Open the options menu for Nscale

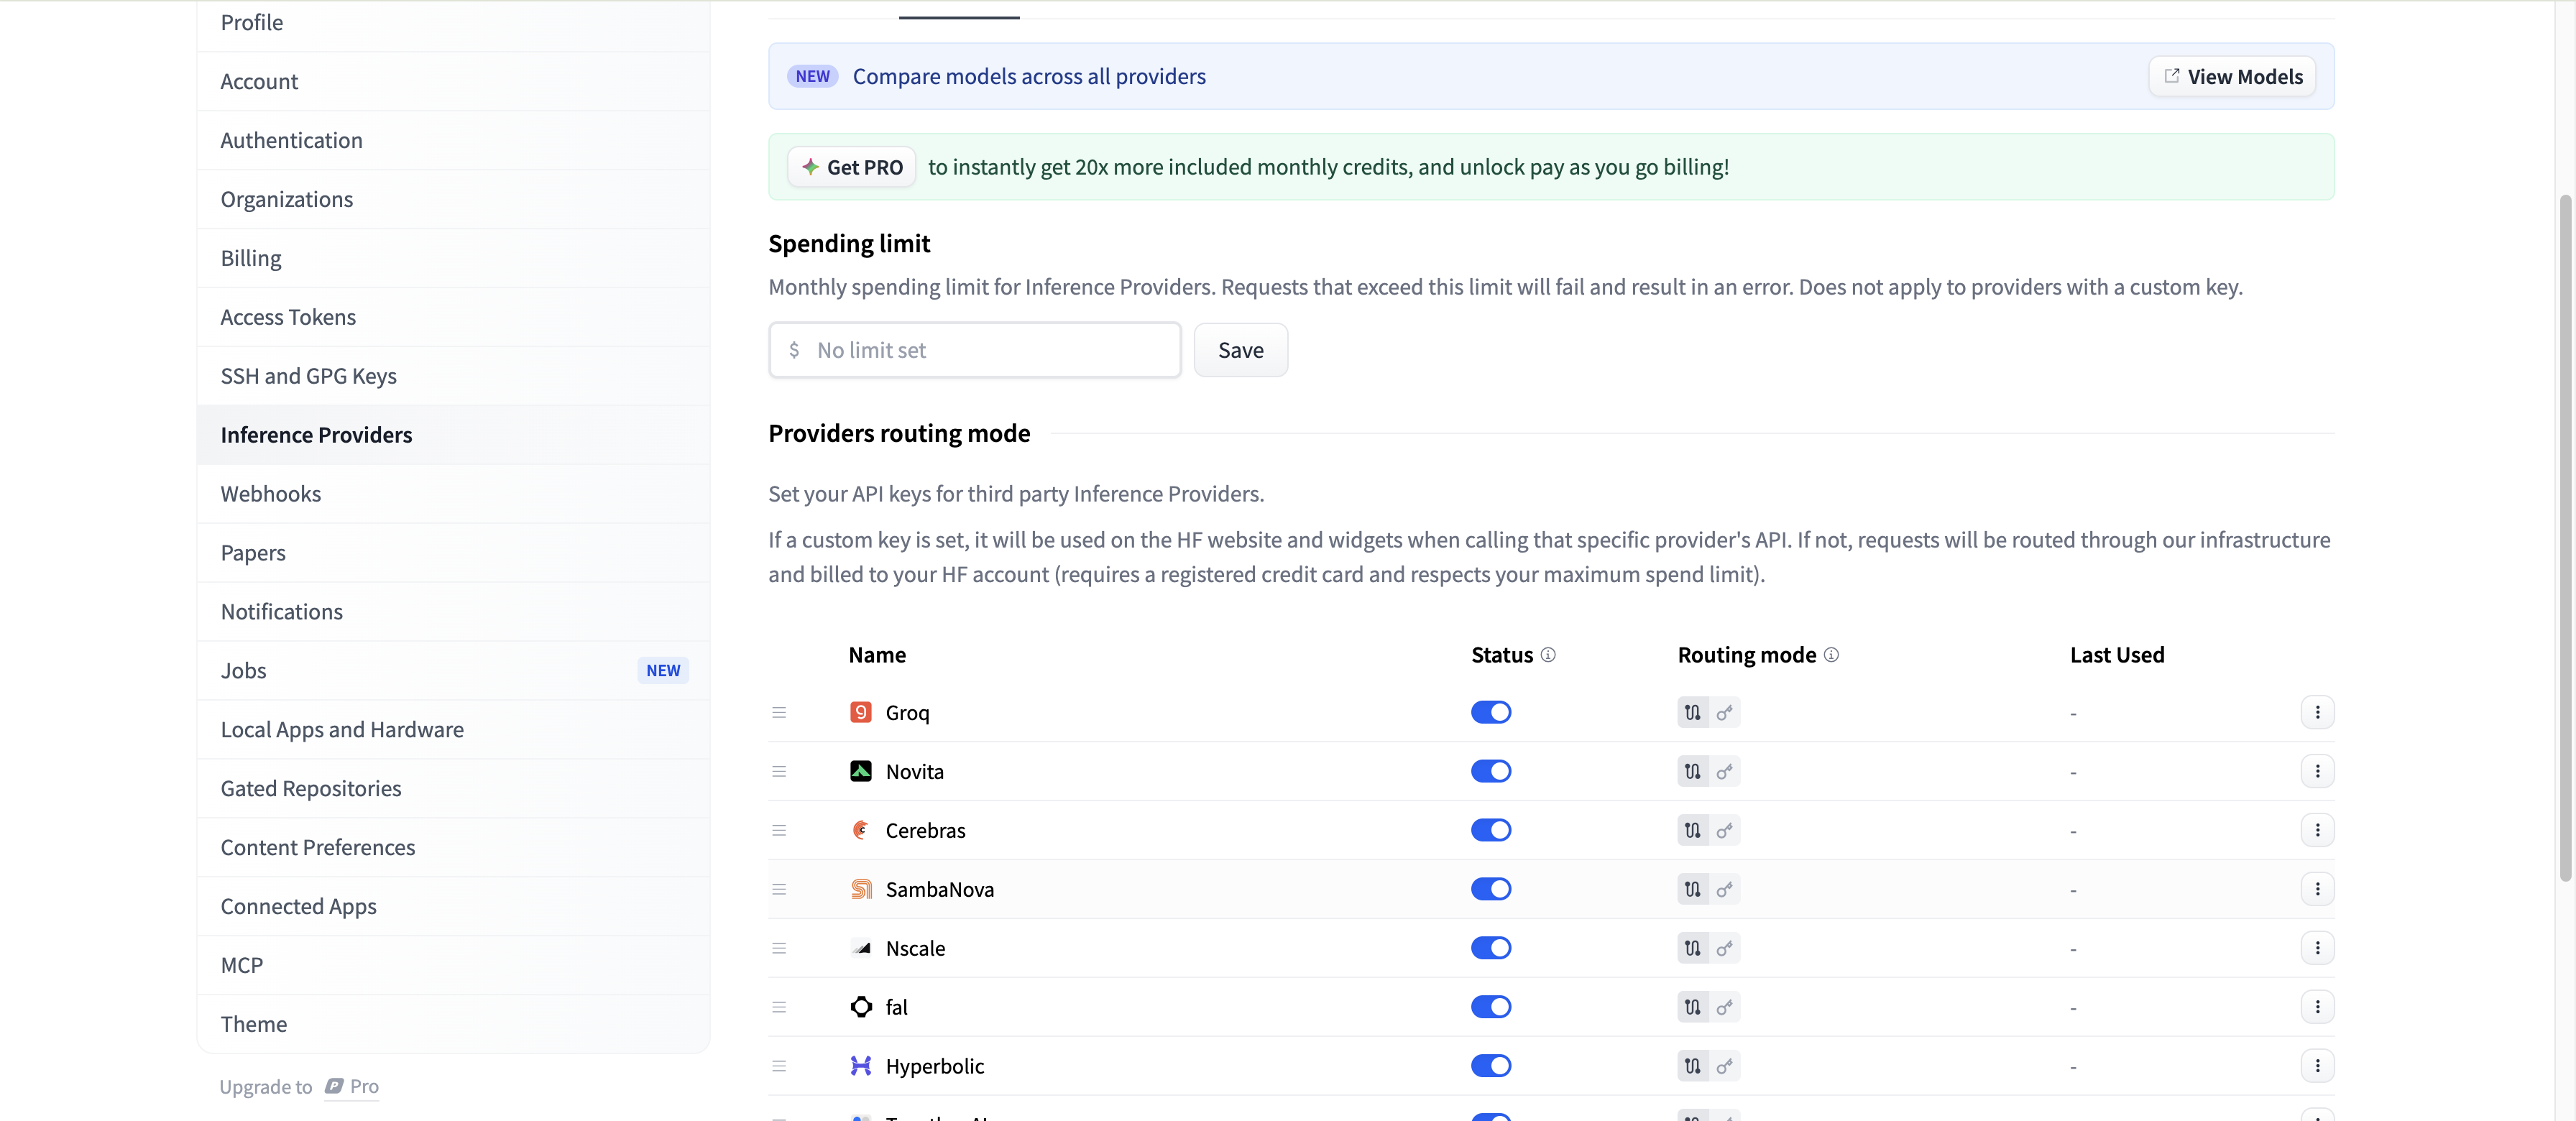point(2318,948)
